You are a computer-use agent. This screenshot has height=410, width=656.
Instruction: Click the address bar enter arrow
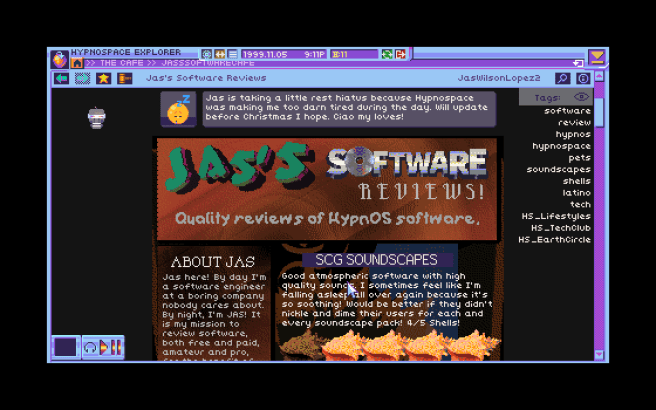578,63
